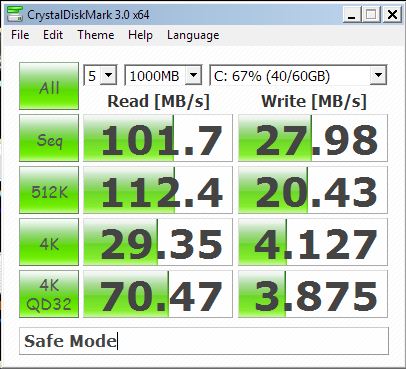The image size is (406, 369).
Task: Run all benchmarks with All button
Action: pos(49,86)
